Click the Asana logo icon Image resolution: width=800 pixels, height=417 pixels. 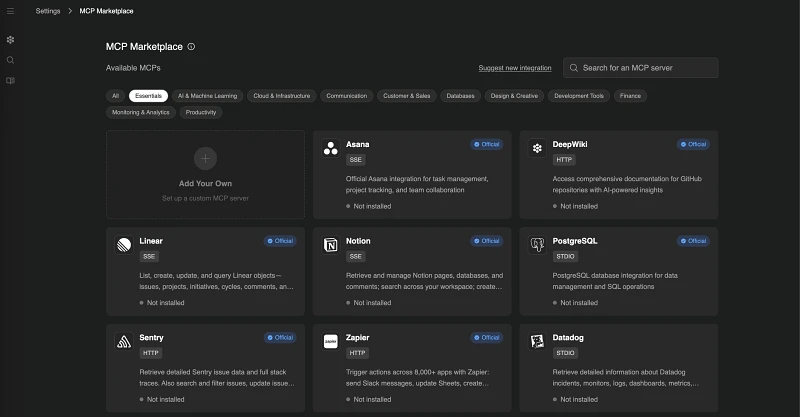click(x=331, y=148)
